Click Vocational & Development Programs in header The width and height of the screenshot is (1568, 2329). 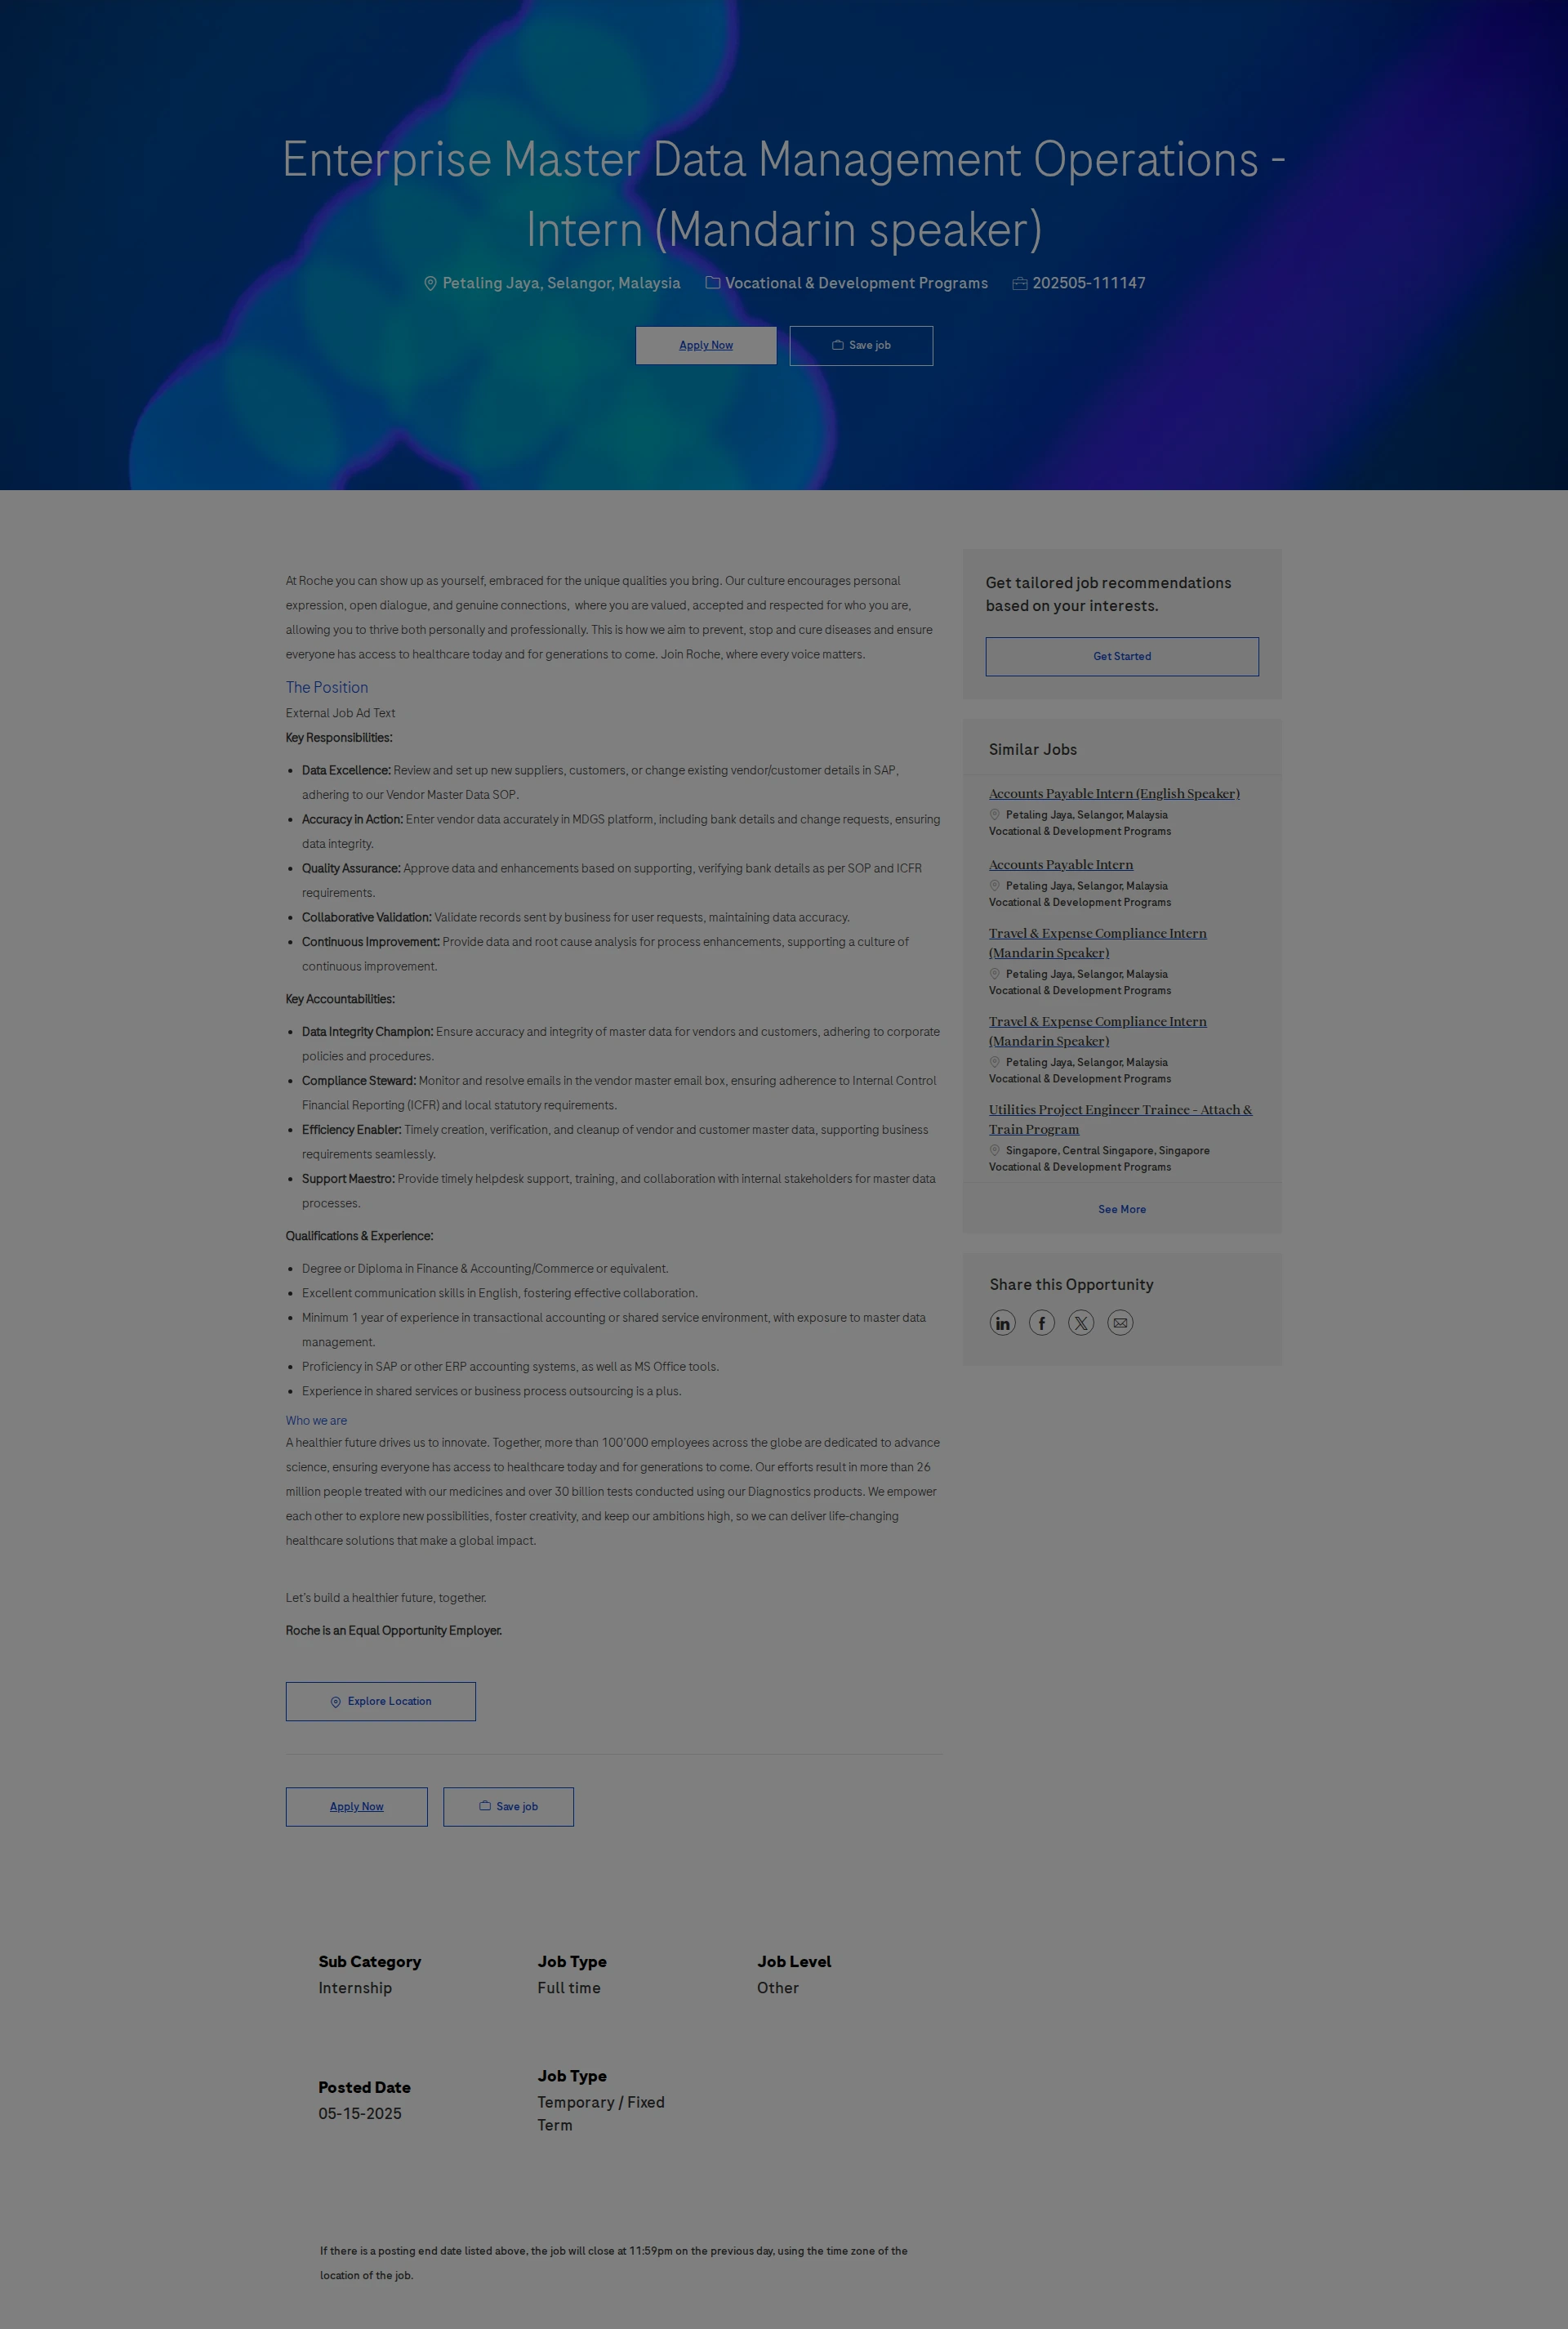(x=856, y=283)
